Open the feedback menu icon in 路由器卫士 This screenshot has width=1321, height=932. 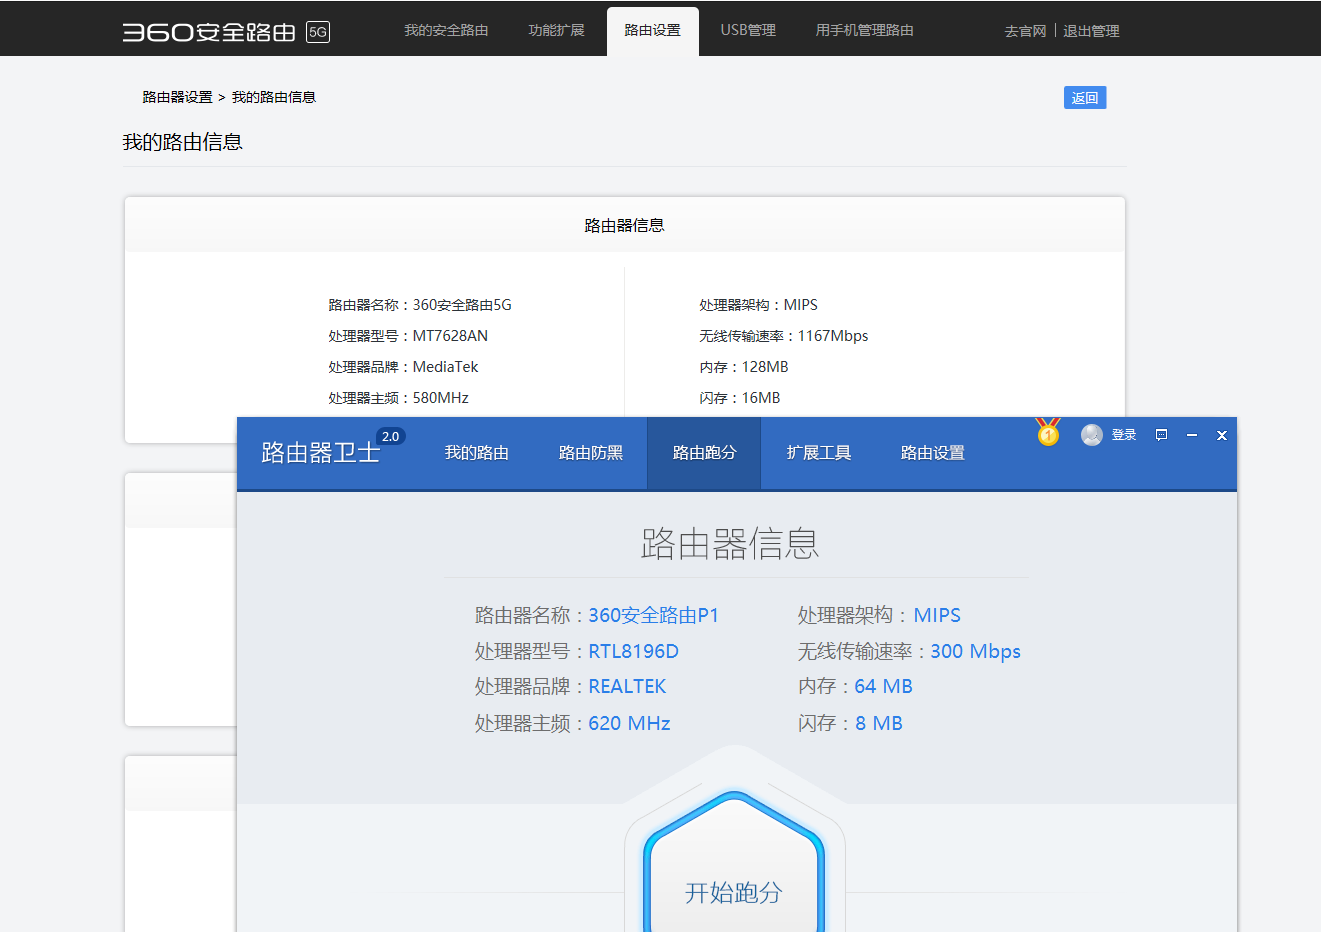pos(1161,435)
